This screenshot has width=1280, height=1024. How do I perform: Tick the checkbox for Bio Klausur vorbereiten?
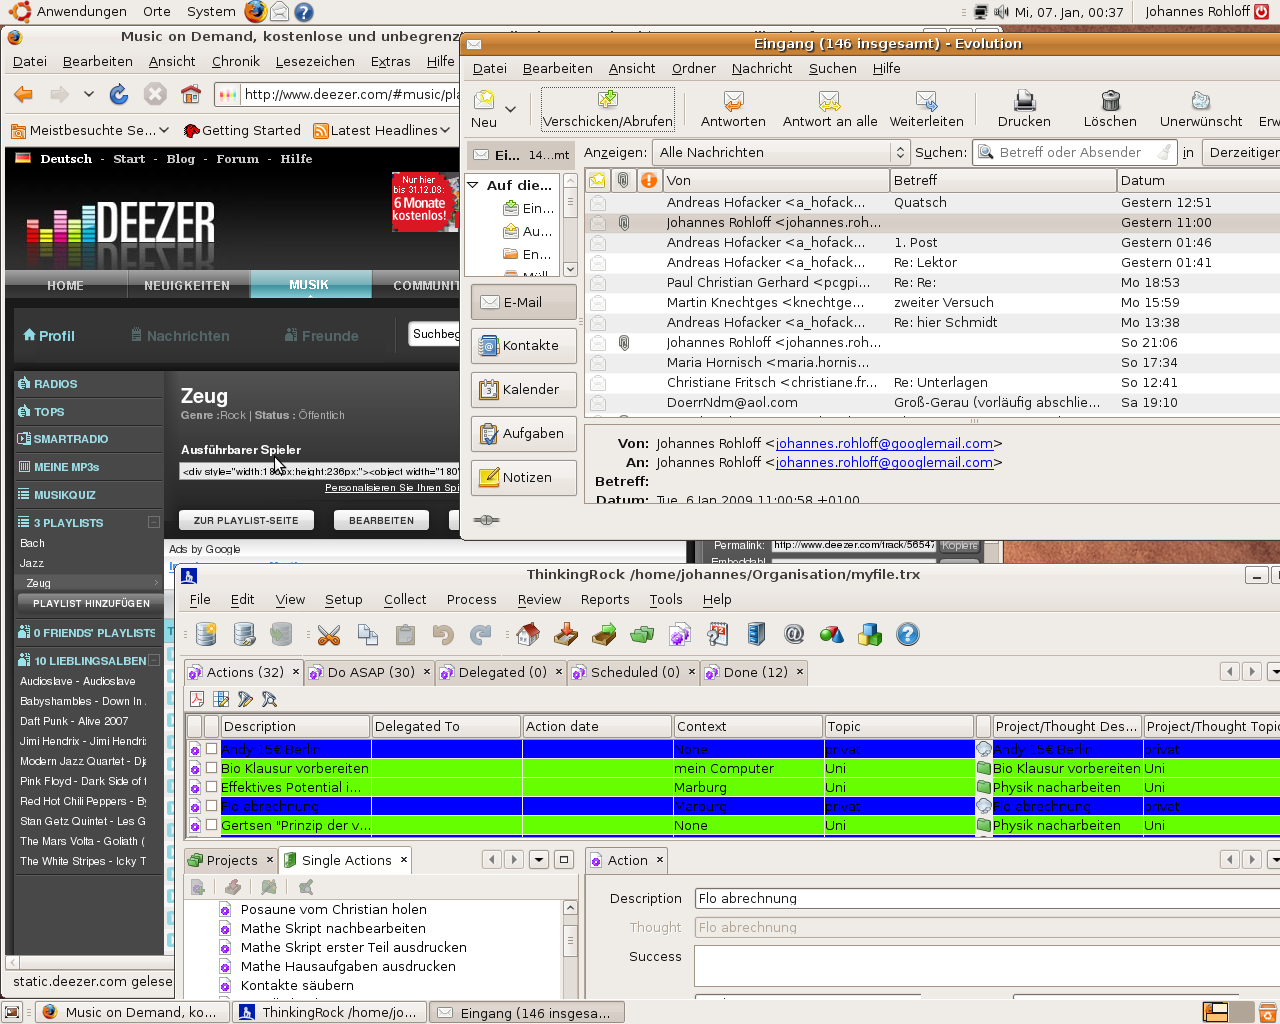click(x=211, y=768)
